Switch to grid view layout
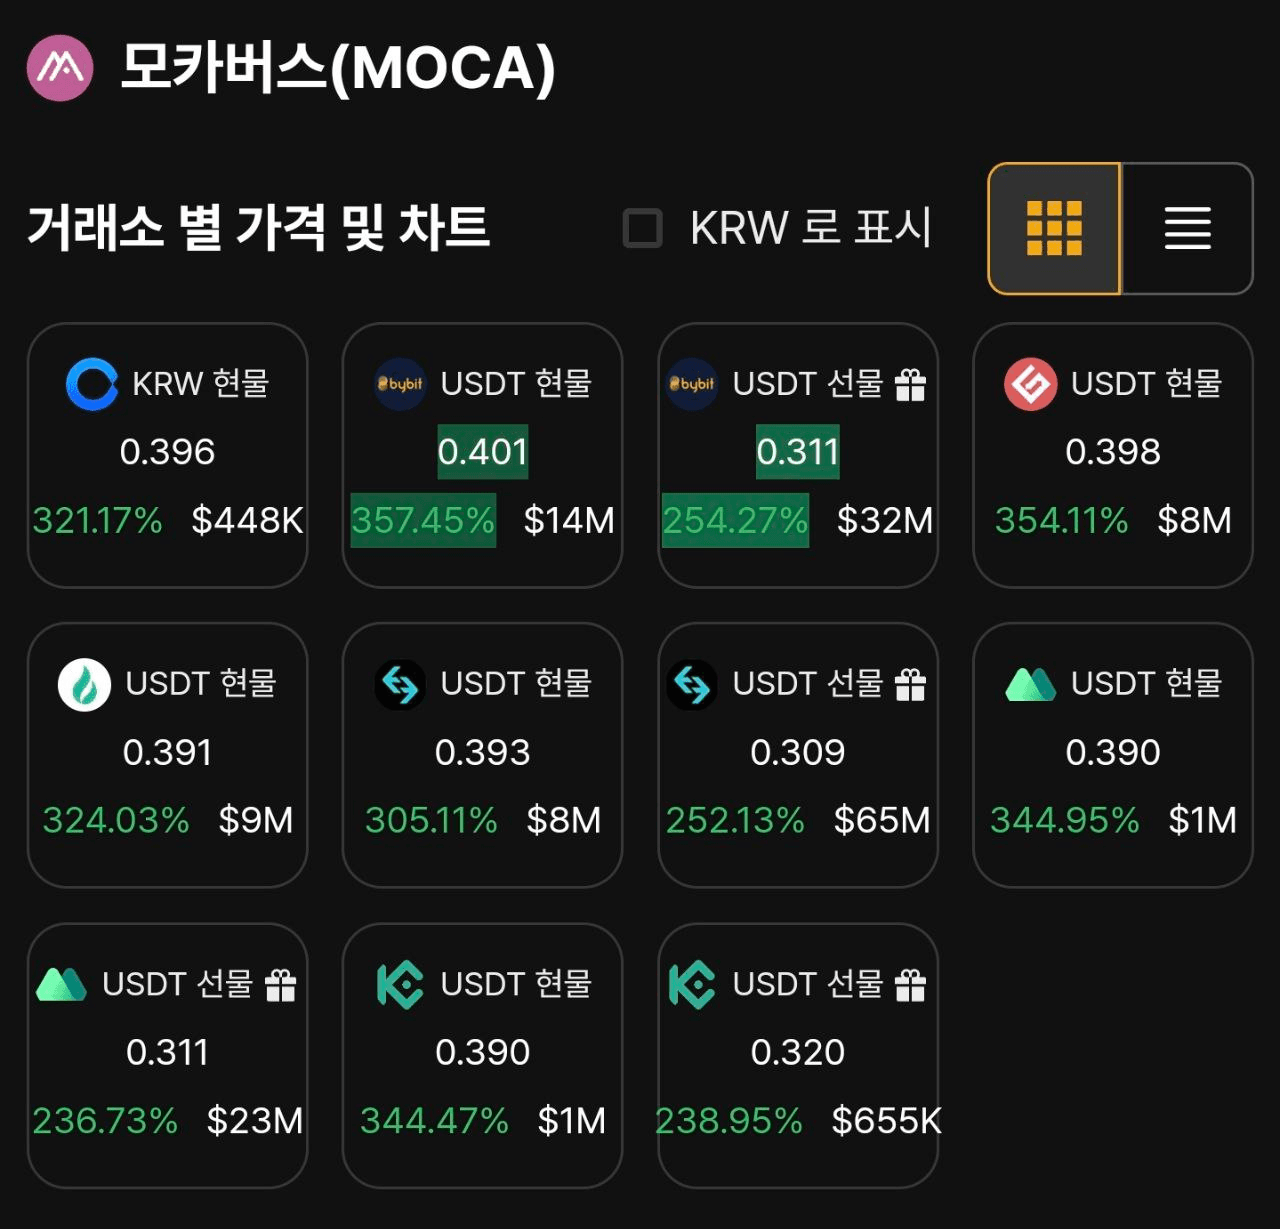The width and height of the screenshot is (1280, 1229). pos(1054,228)
